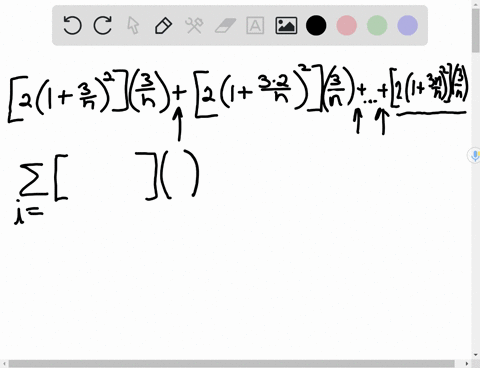
Task: Open the tools settings icon
Action: (x=194, y=25)
